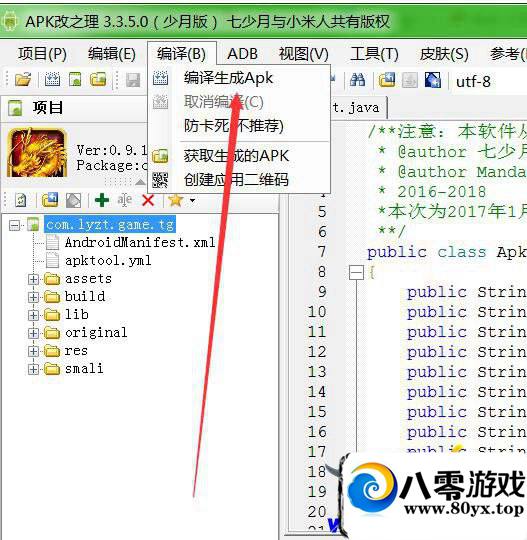The height and width of the screenshot is (540, 527).
Task: Collapse the com.lyzt.game.tg root node
Action: tap(14, 225)
